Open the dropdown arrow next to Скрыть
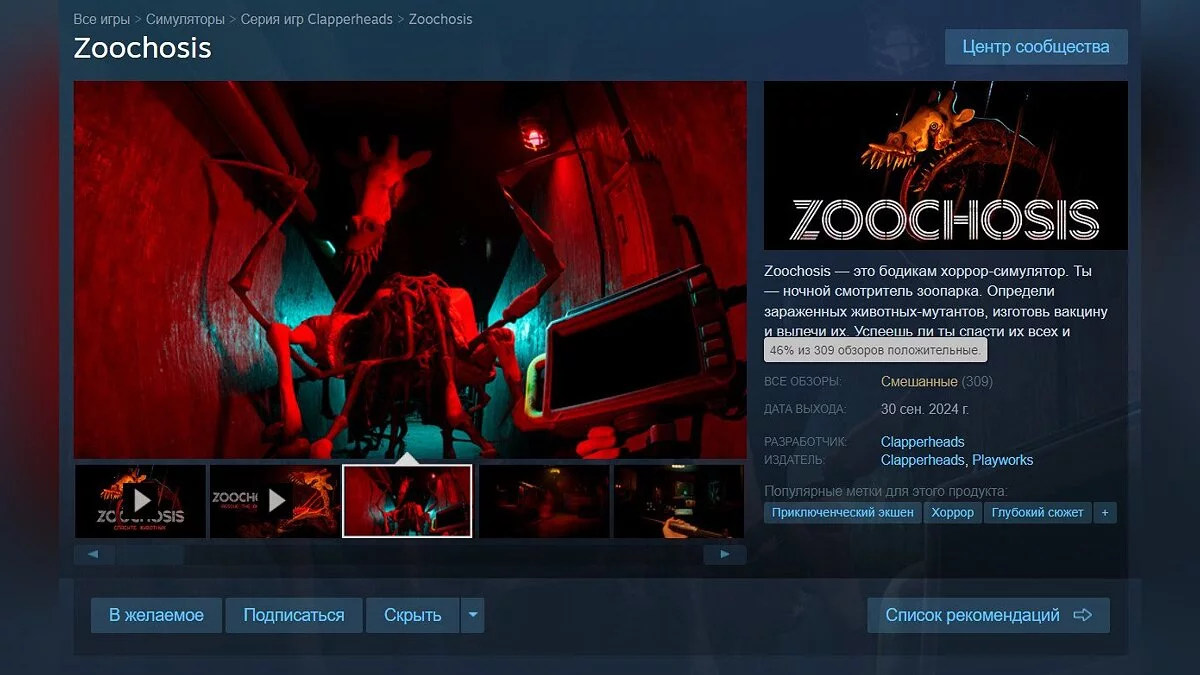This screenshot has width=1200, height=675. point(472,615)
